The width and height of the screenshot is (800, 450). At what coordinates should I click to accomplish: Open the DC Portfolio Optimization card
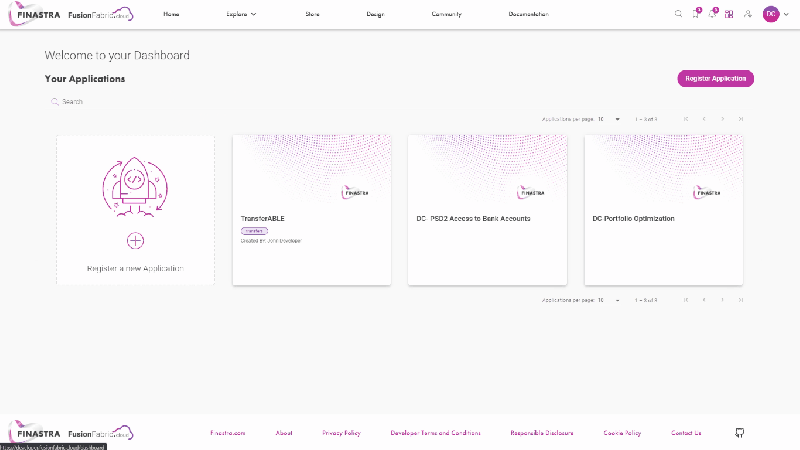(x=663, y=210)
